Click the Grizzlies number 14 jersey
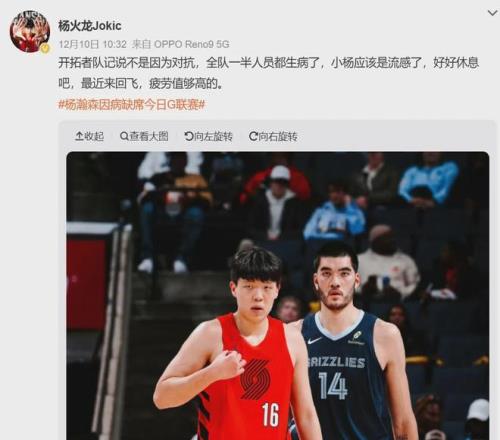The height and width of the screenshot is (440, 500). pyautogui.click(x=343, y=373)
